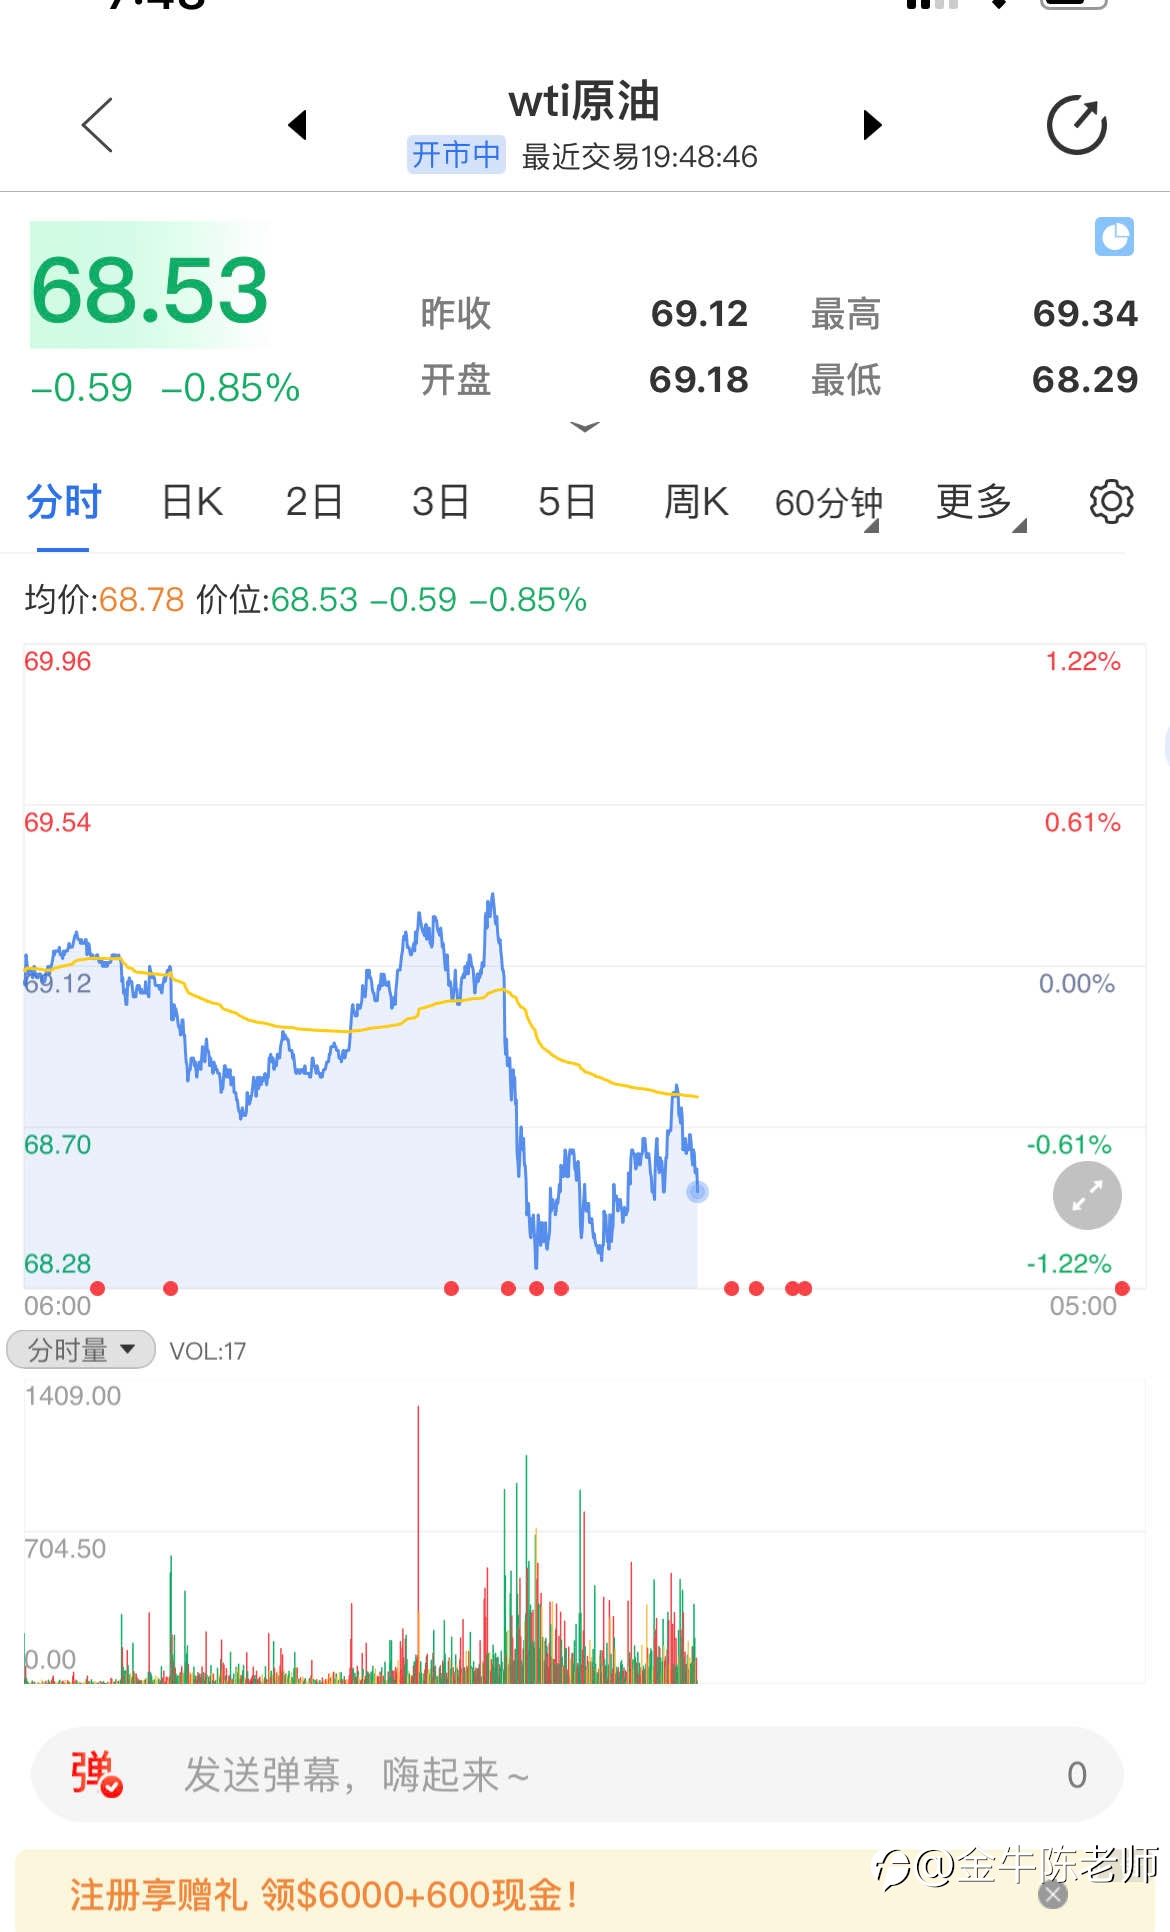Switch to next instrument with right triangle

pyautogui.click(x=872, y=125)
